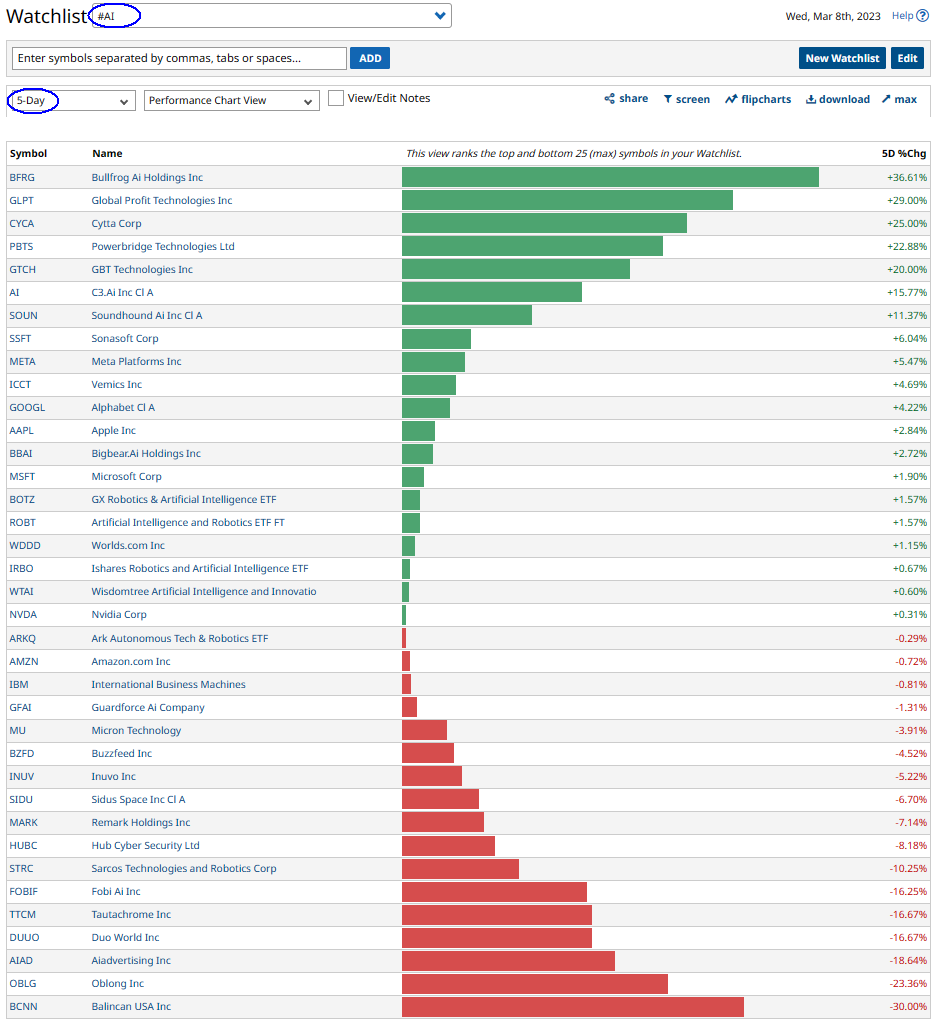Open the Performance Chart View dropdown
Viewport: 935px width, 1021px height.
point(231,100)
